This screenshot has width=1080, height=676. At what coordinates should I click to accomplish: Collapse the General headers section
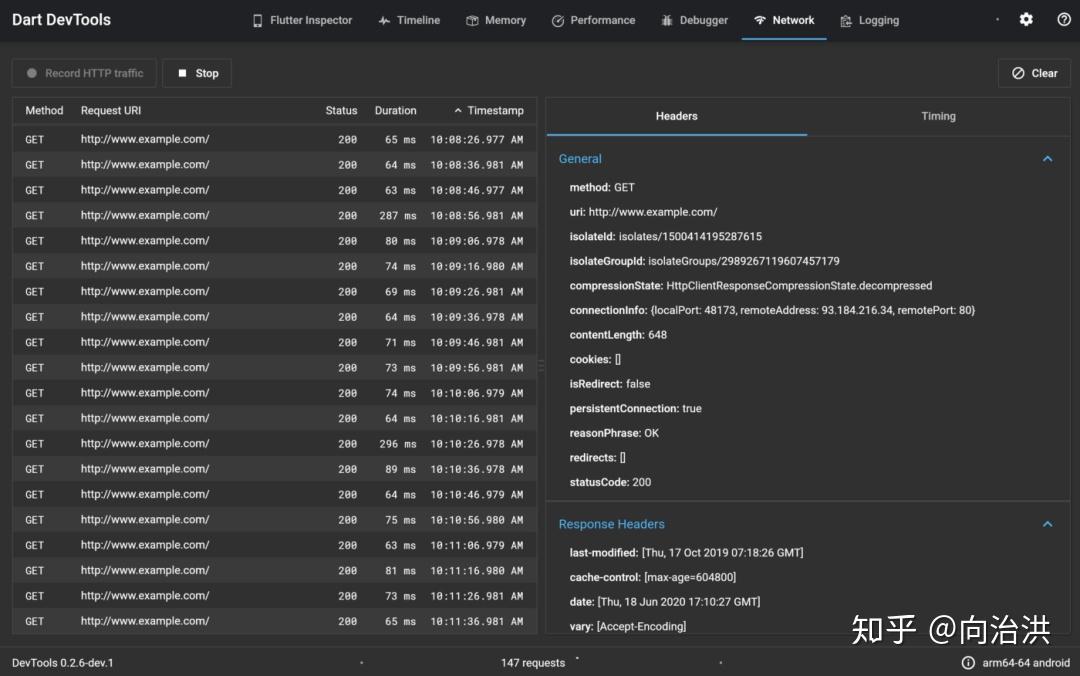pos(1047,158)
